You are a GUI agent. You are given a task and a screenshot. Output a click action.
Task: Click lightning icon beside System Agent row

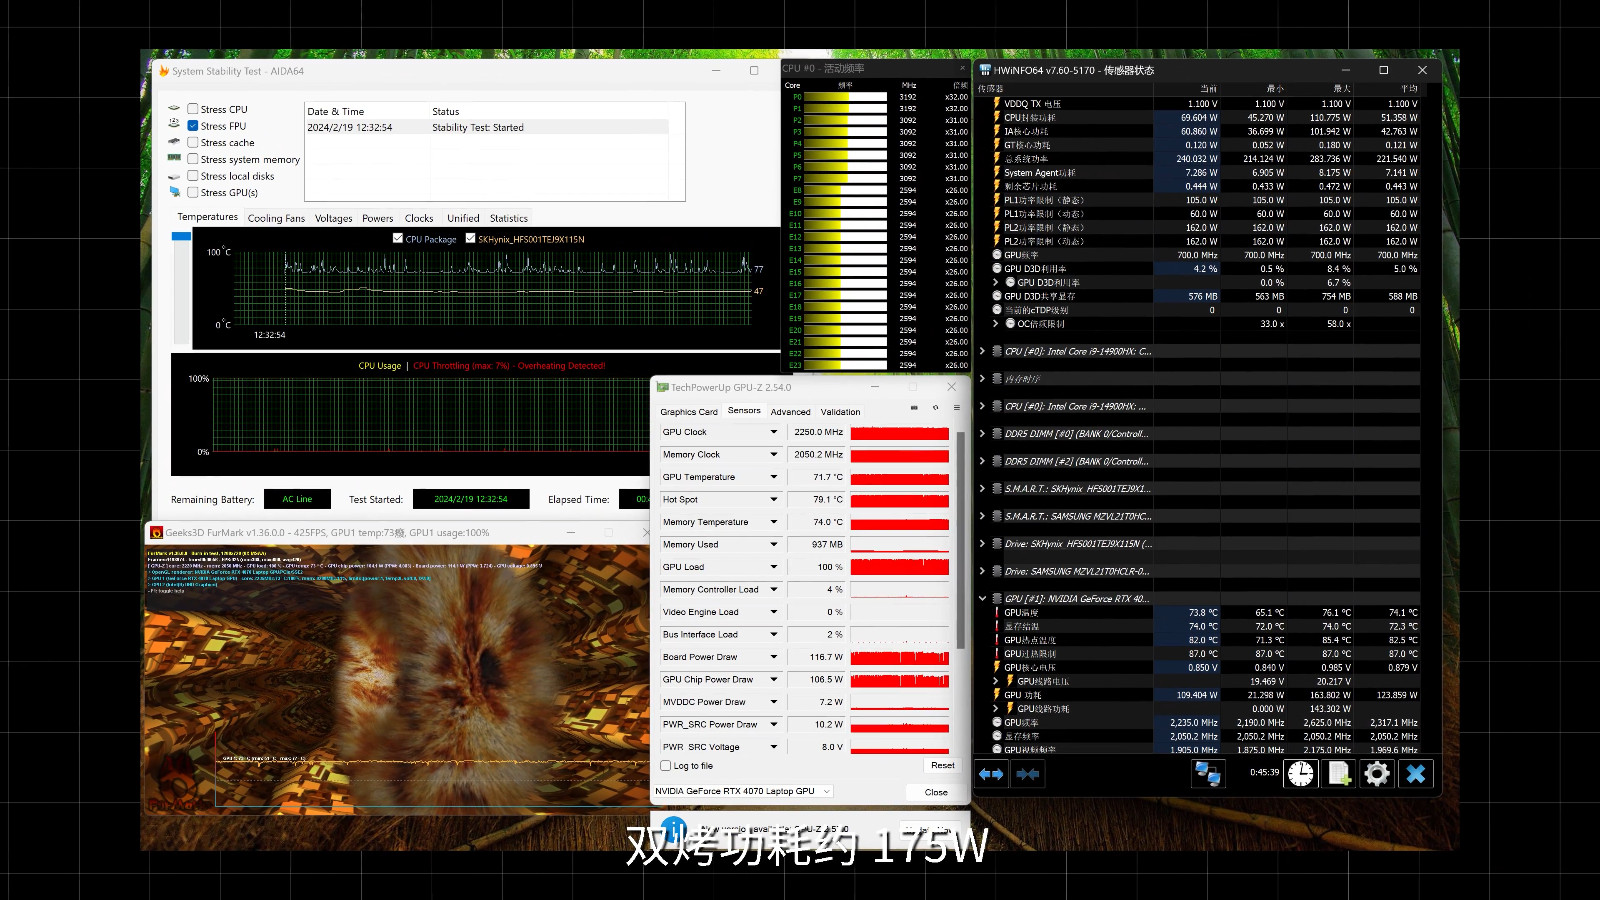[x=997, y=172]
